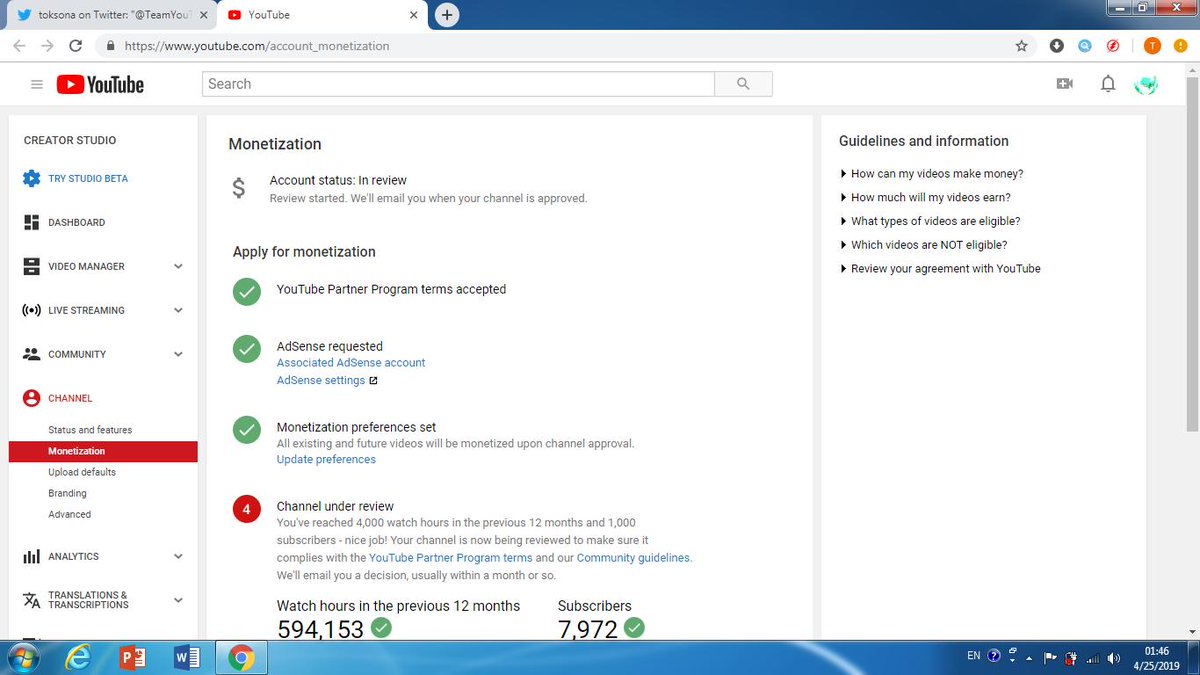Click the Chrome taskbar icon
This screenshot has height=675, width=1200.
[241, 658]
